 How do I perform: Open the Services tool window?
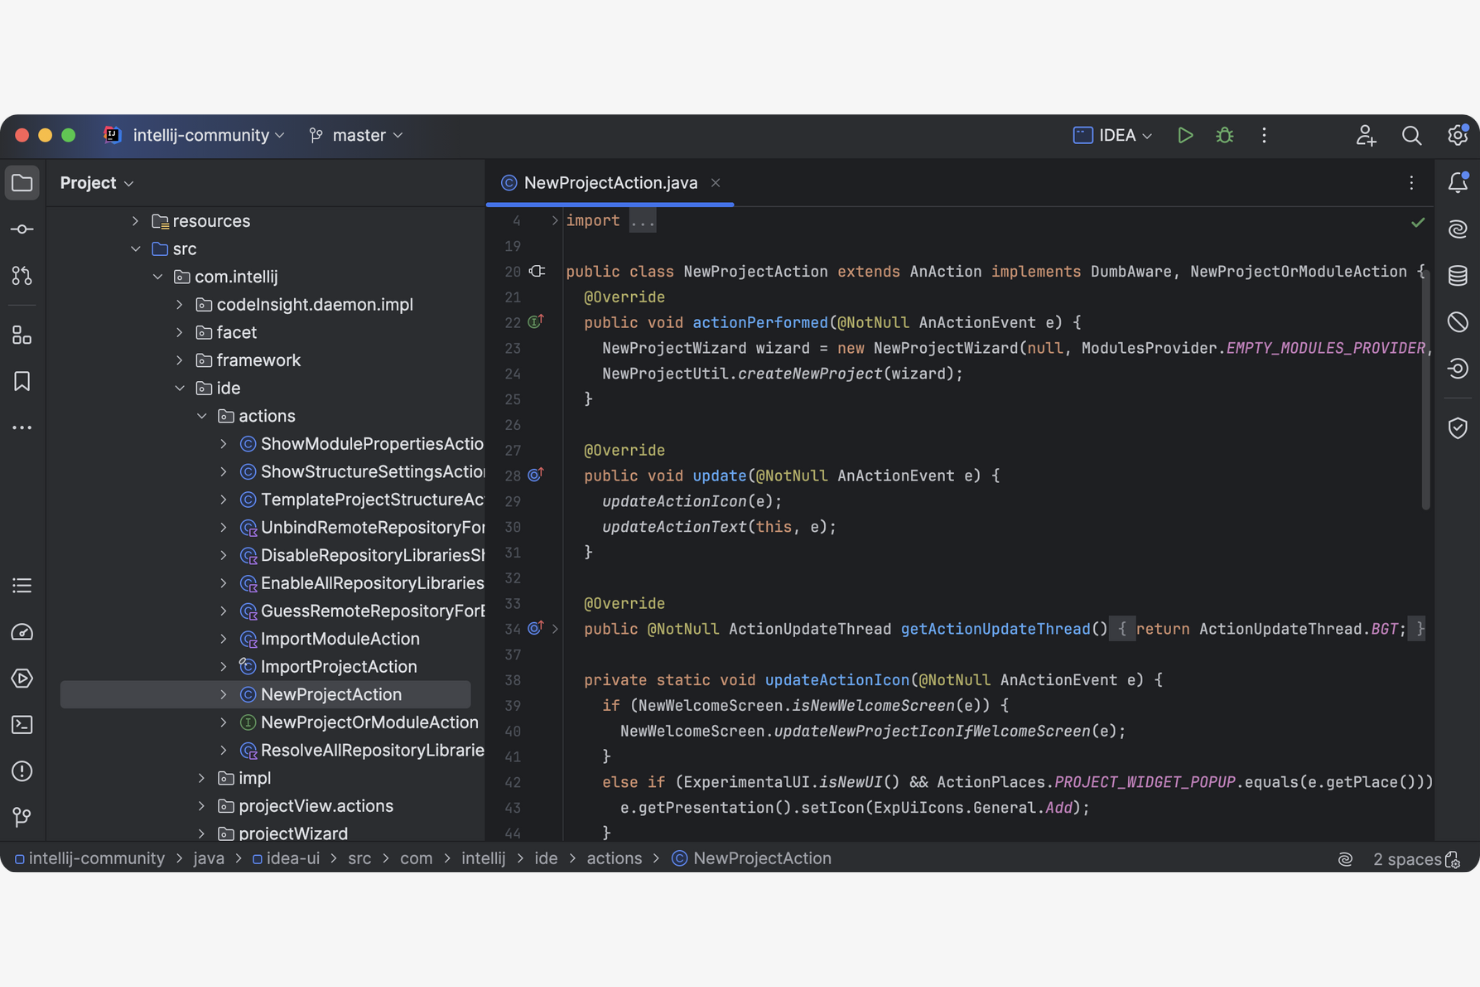22,678
